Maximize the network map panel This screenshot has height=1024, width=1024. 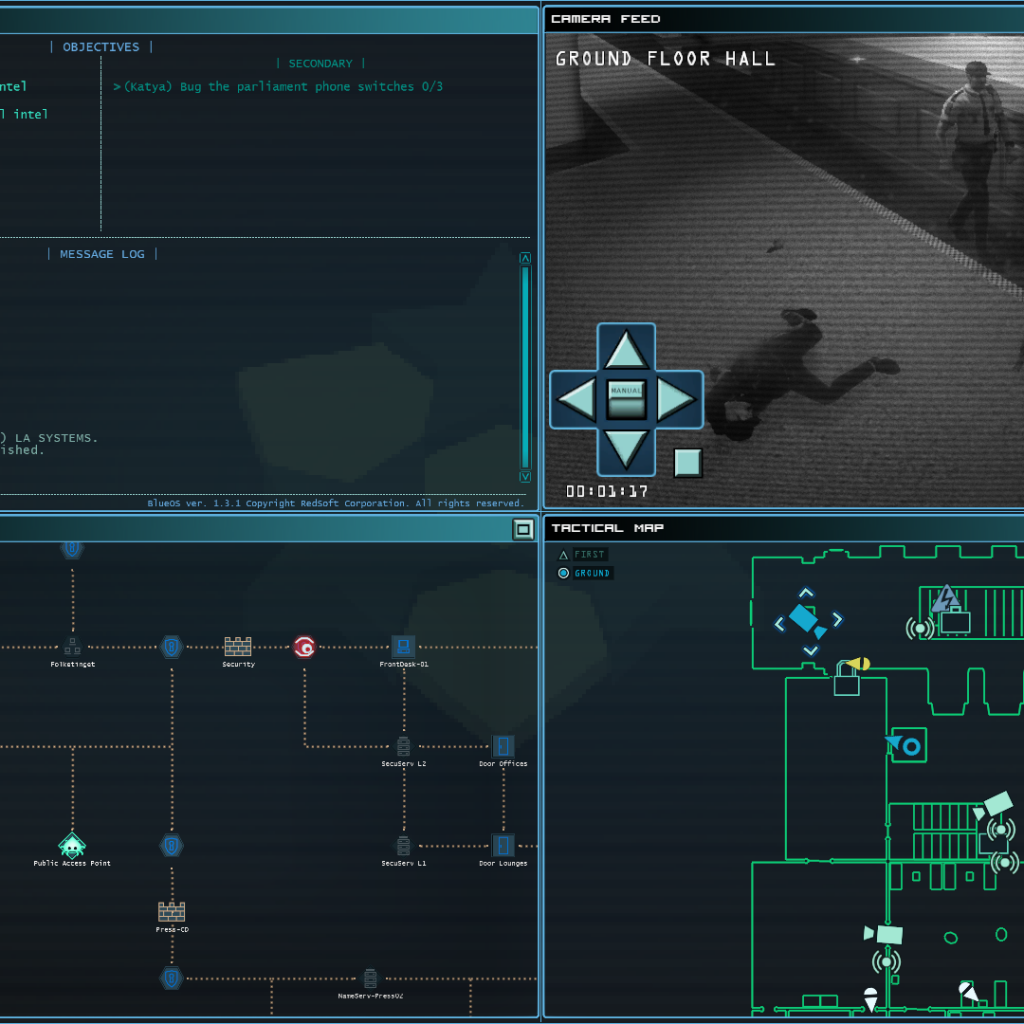(523, 529)
